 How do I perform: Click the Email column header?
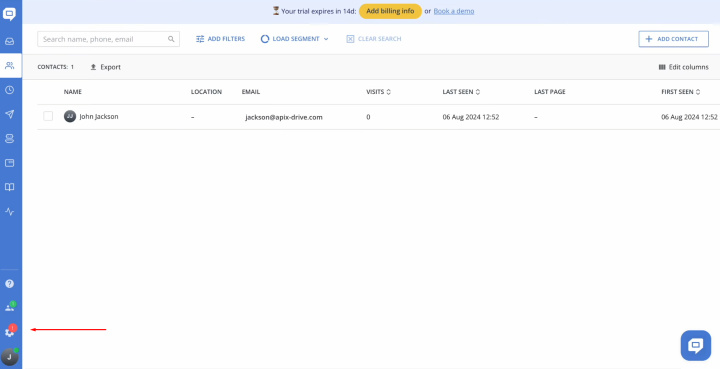[251, 92]
